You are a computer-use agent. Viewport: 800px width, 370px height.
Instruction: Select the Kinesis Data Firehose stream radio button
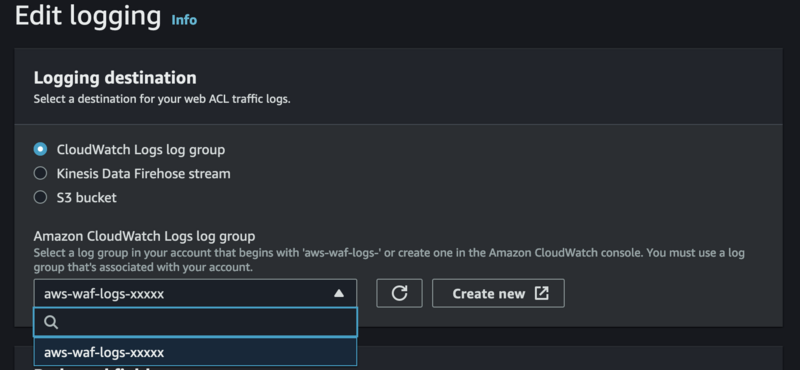tap(40, 174)
